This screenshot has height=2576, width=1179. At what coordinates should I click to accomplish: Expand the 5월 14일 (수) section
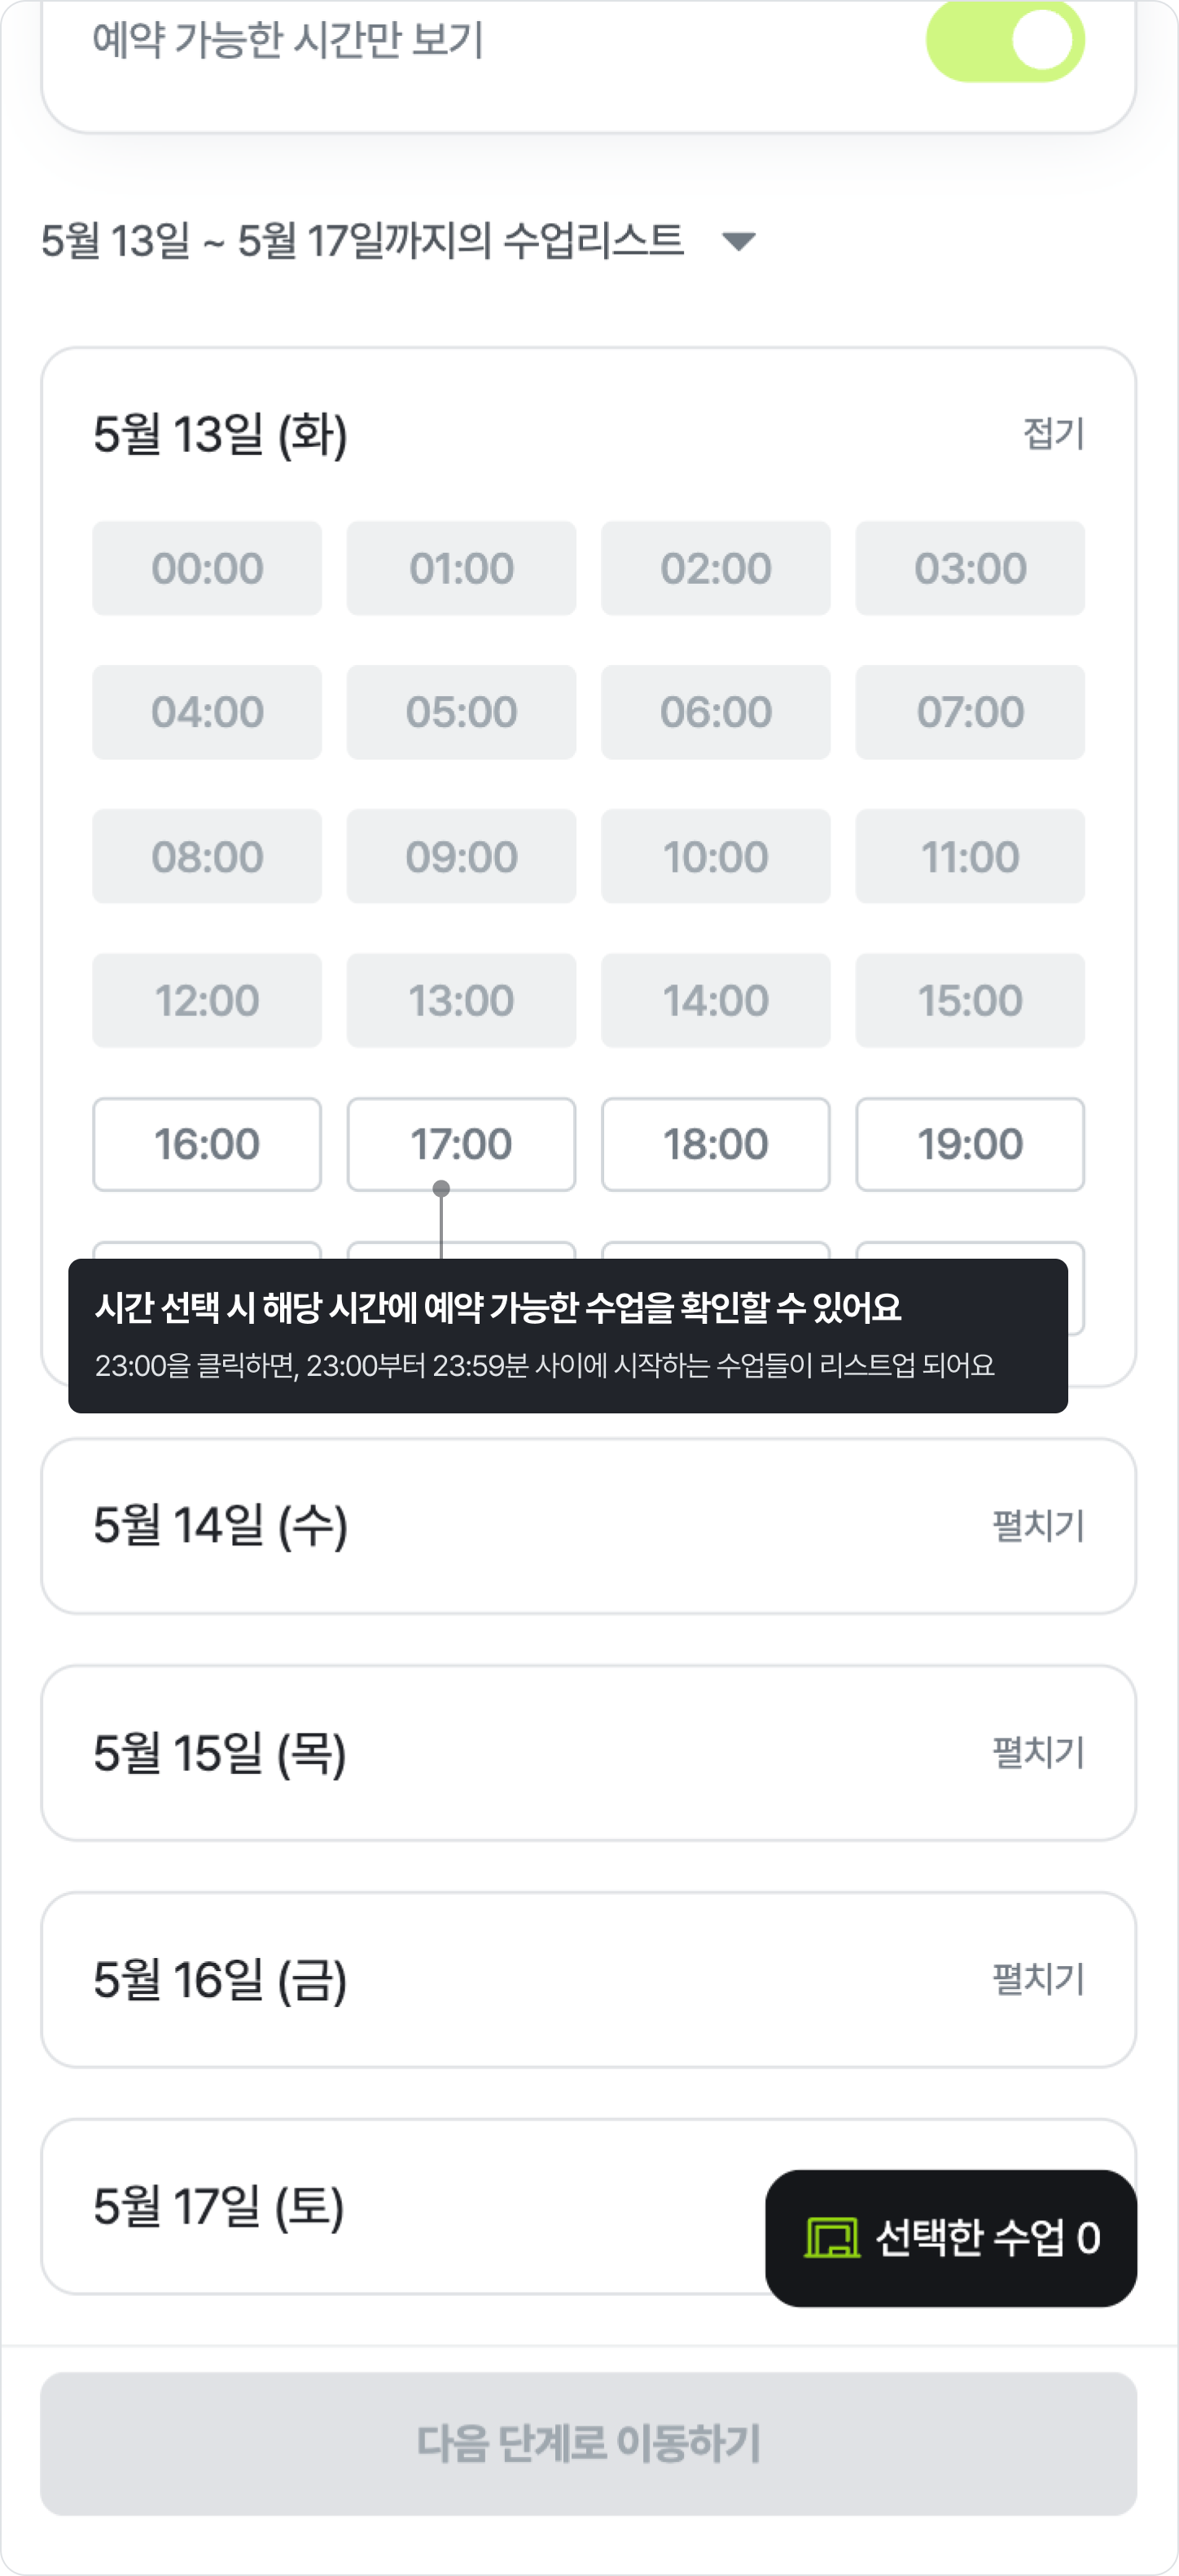(1038, 1526)
